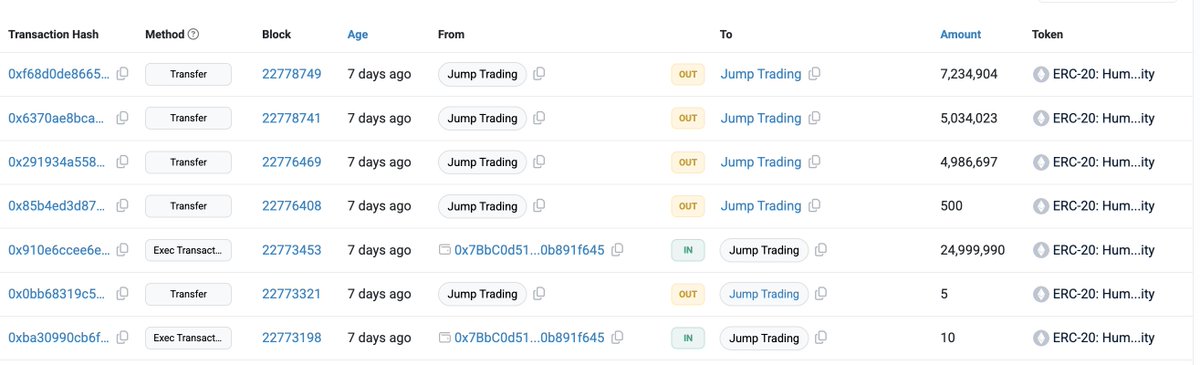The width and height of the screenshot is (1200, 365).
Task: Click the Ethereum token icon in the 500 amount row
Action: coord(1041,206)
